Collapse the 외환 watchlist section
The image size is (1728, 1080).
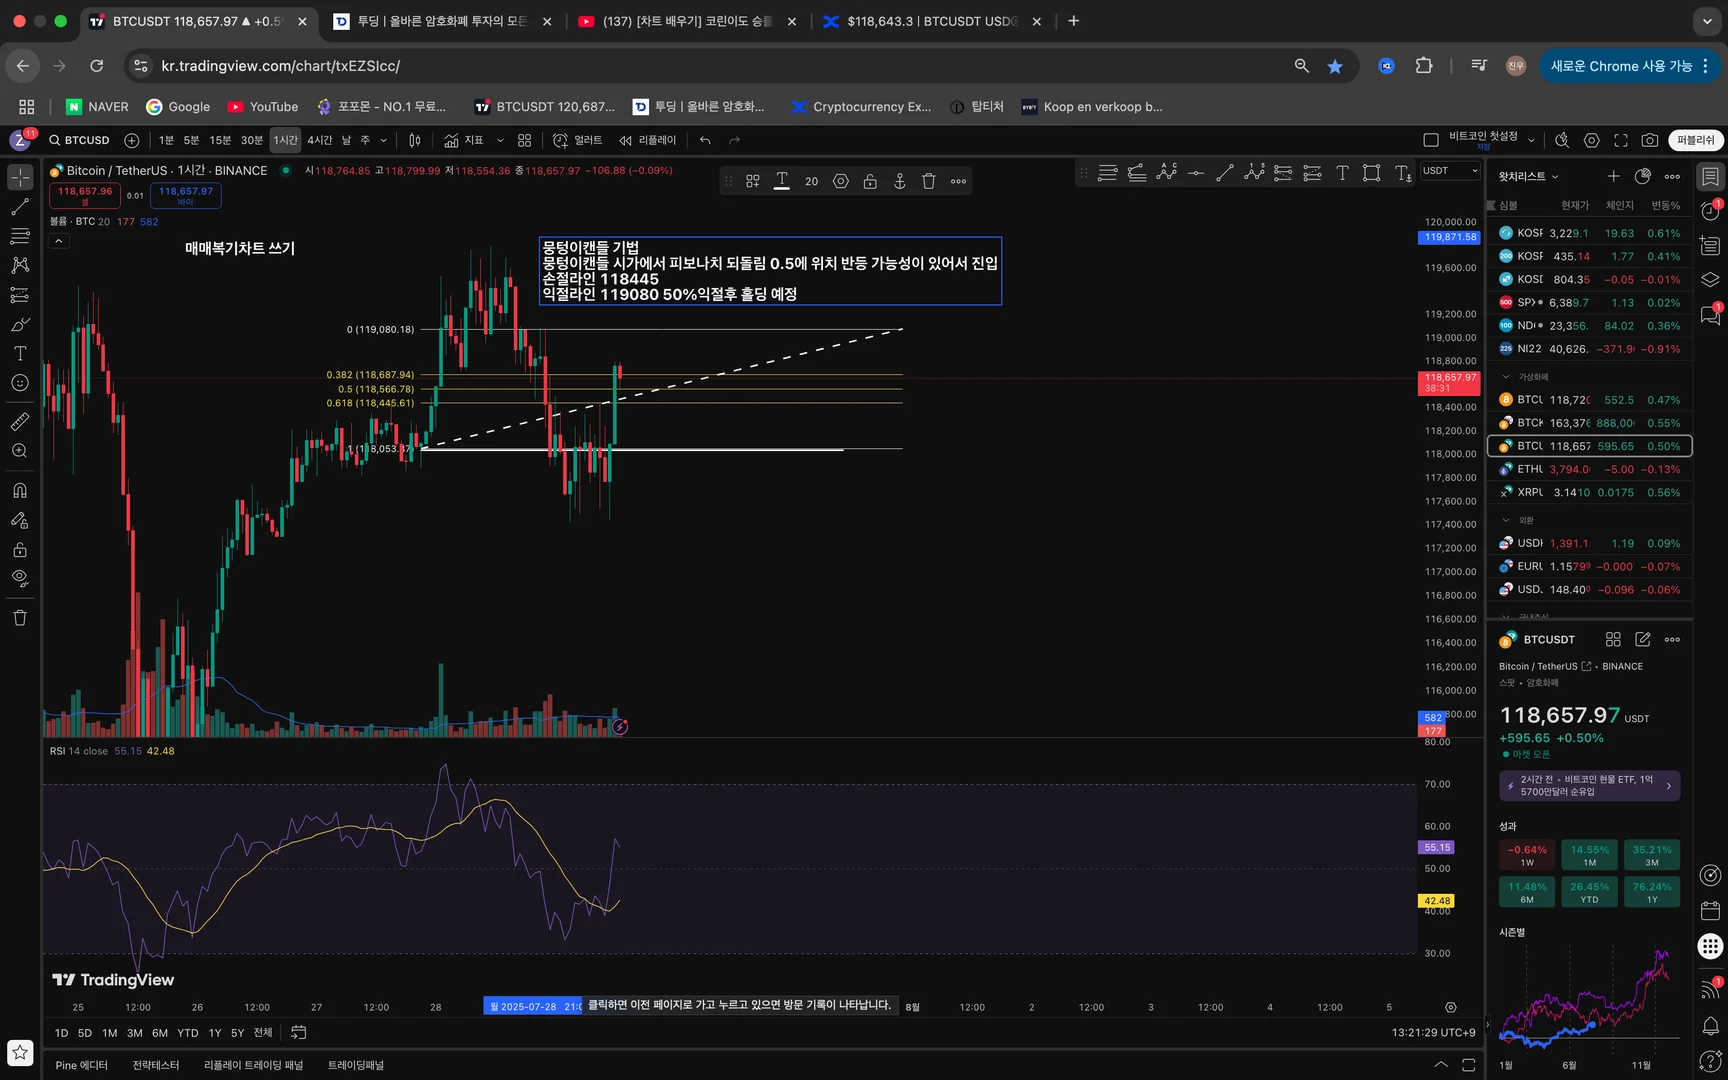(x=1506, y=520)
